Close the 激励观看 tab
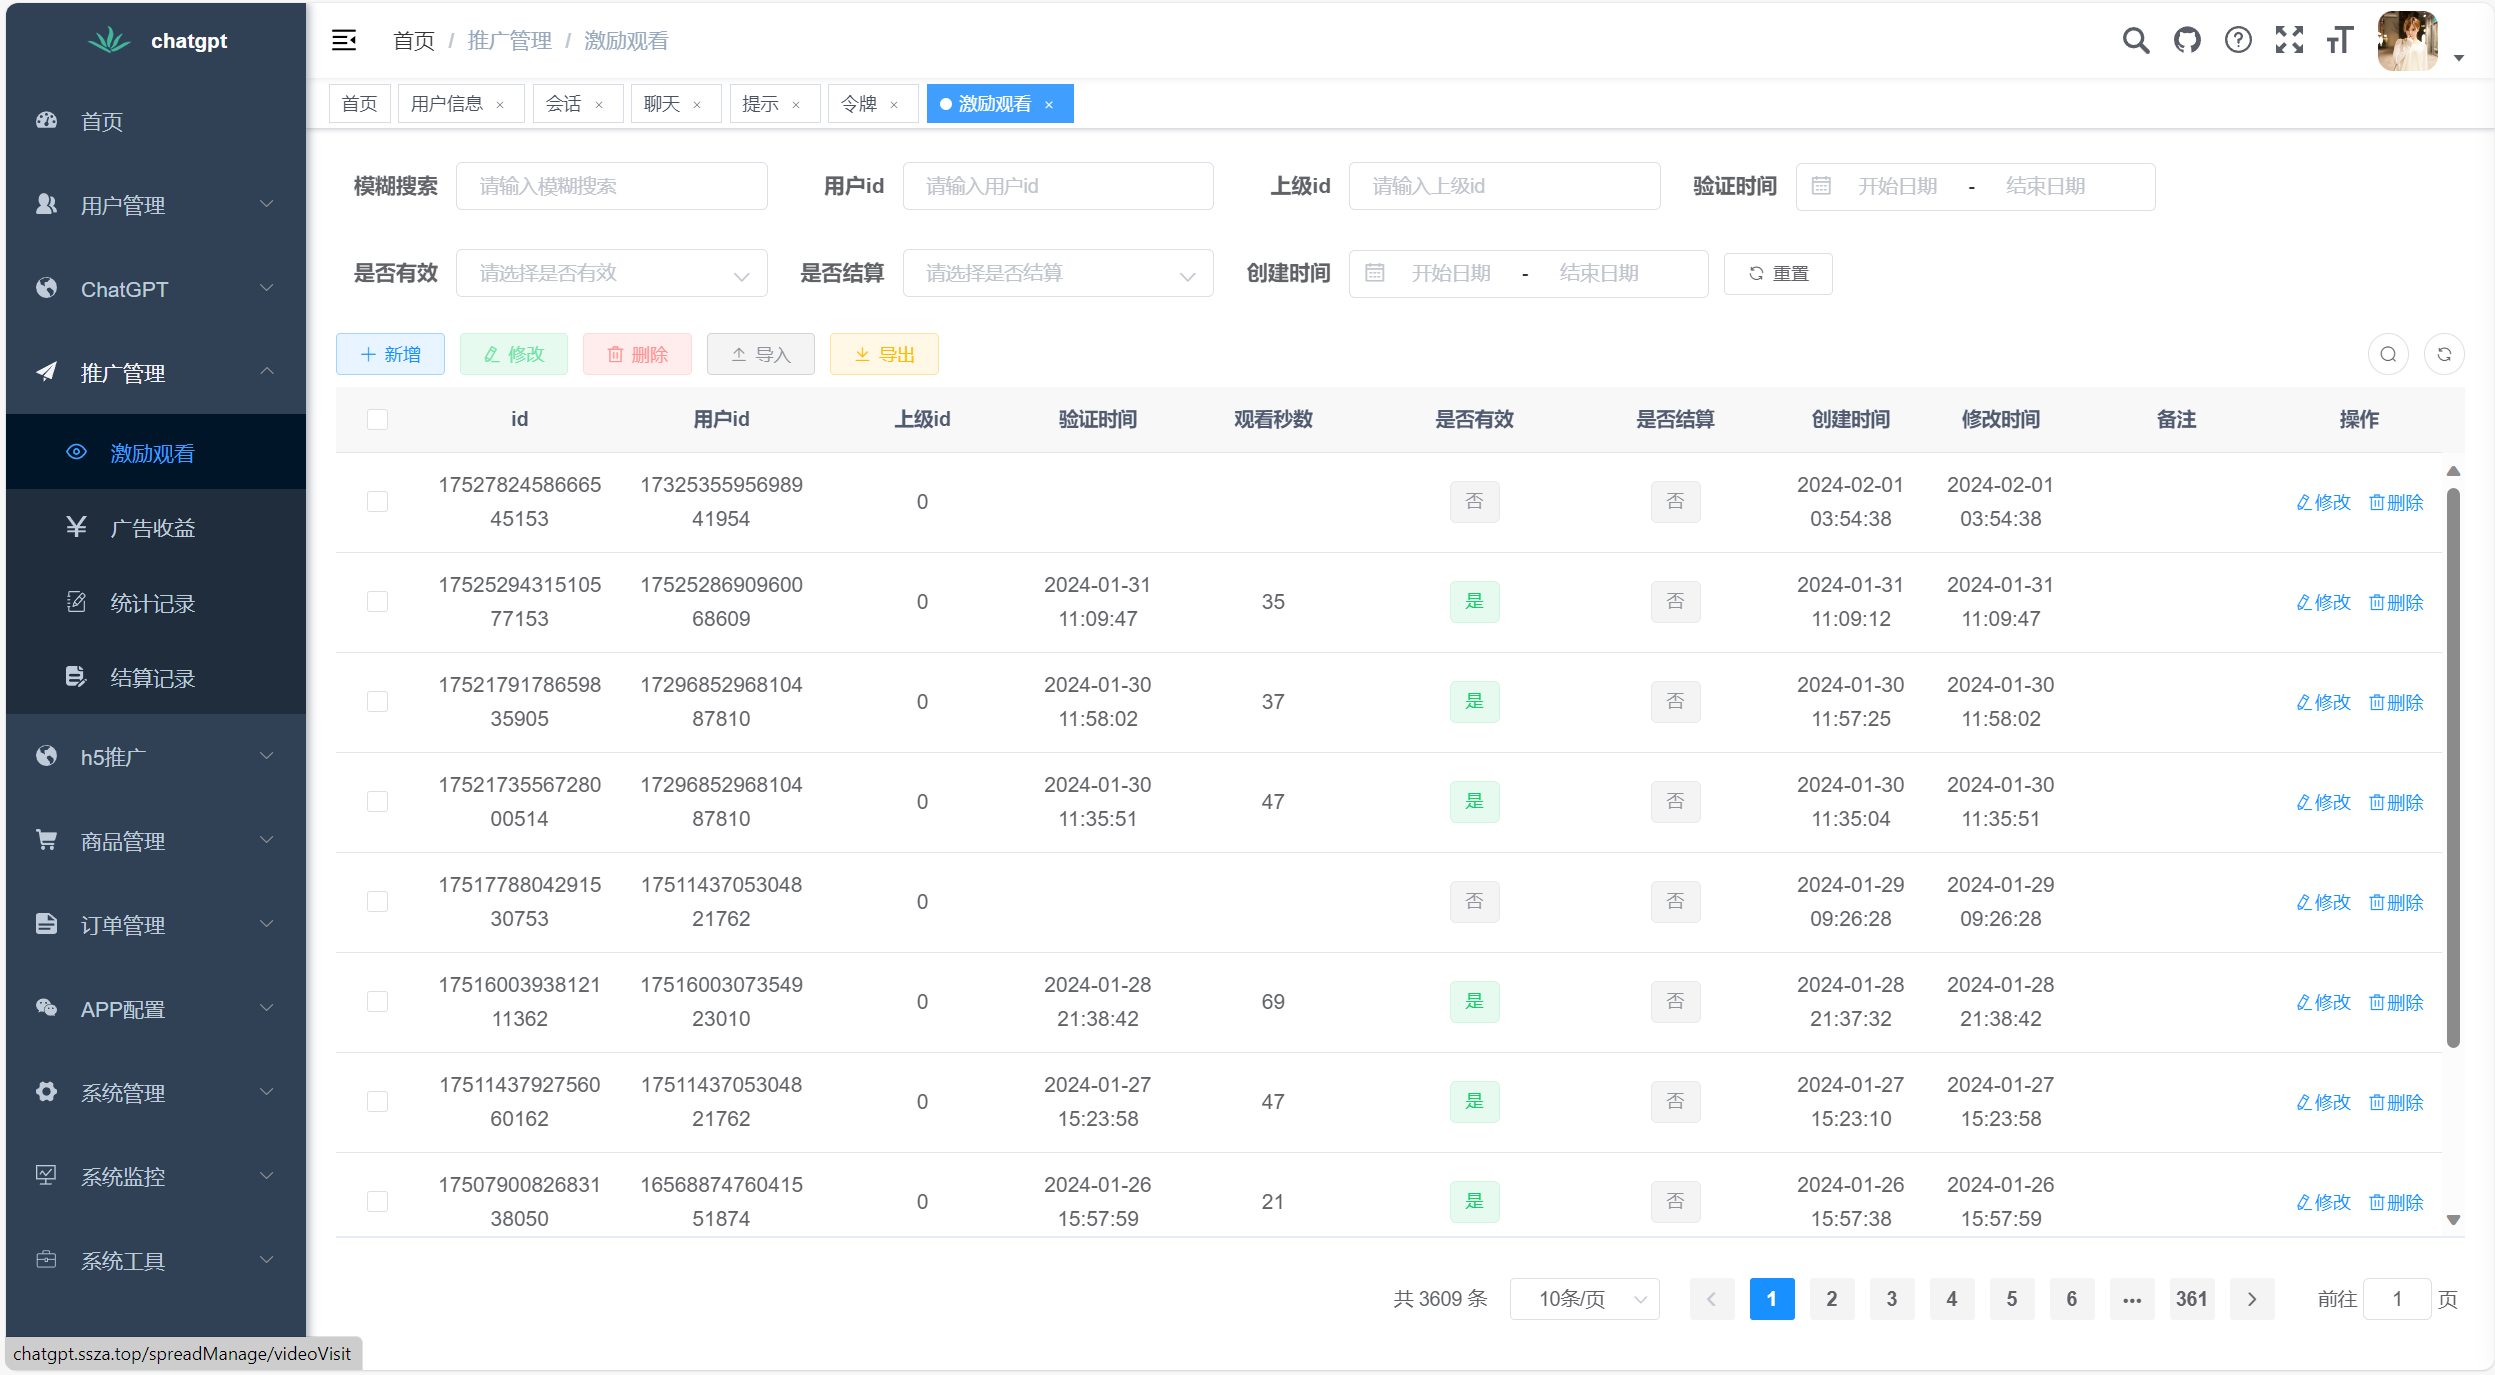 click(x=1049, y=105)
